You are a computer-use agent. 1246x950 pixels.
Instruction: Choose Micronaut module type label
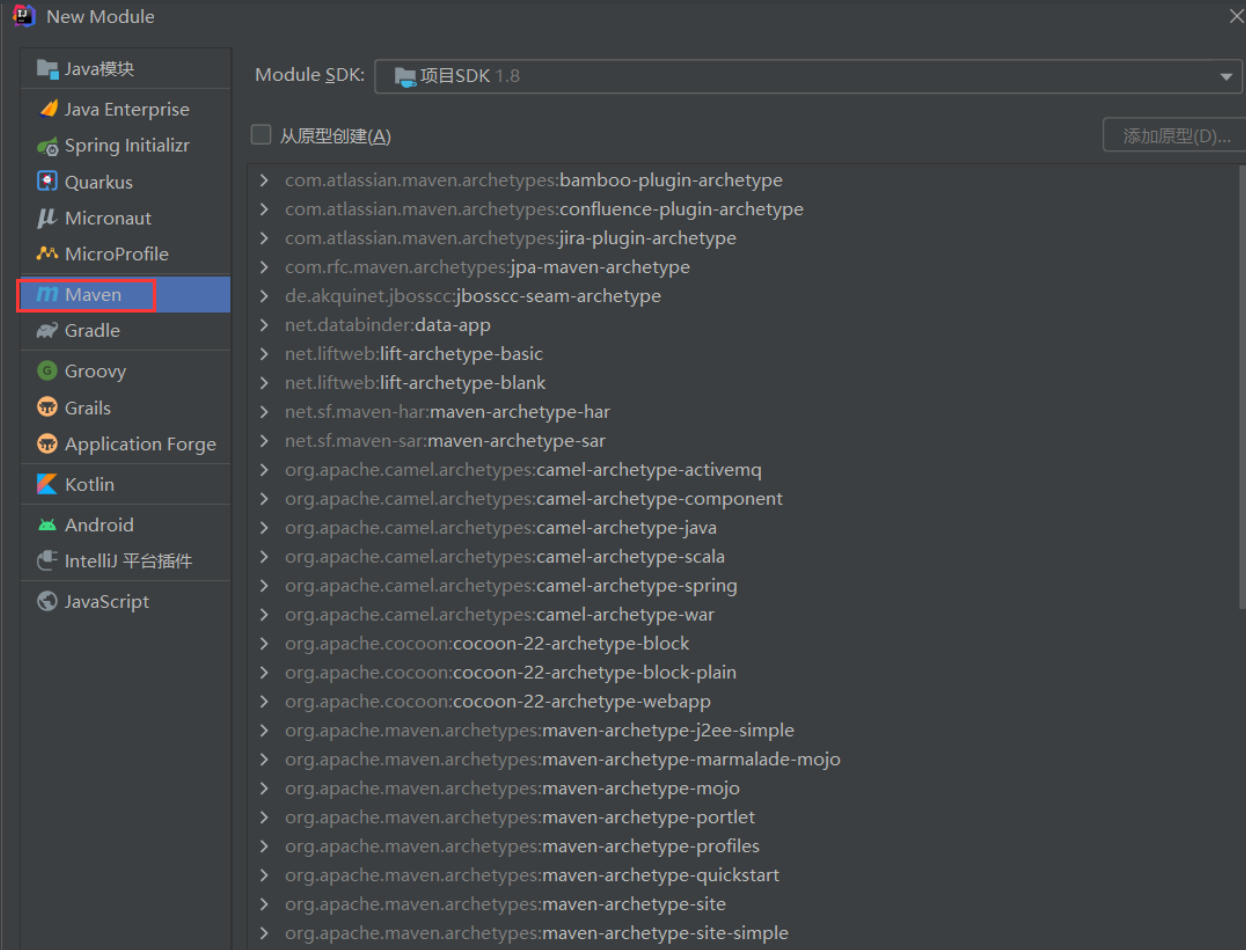coord(108,218)
